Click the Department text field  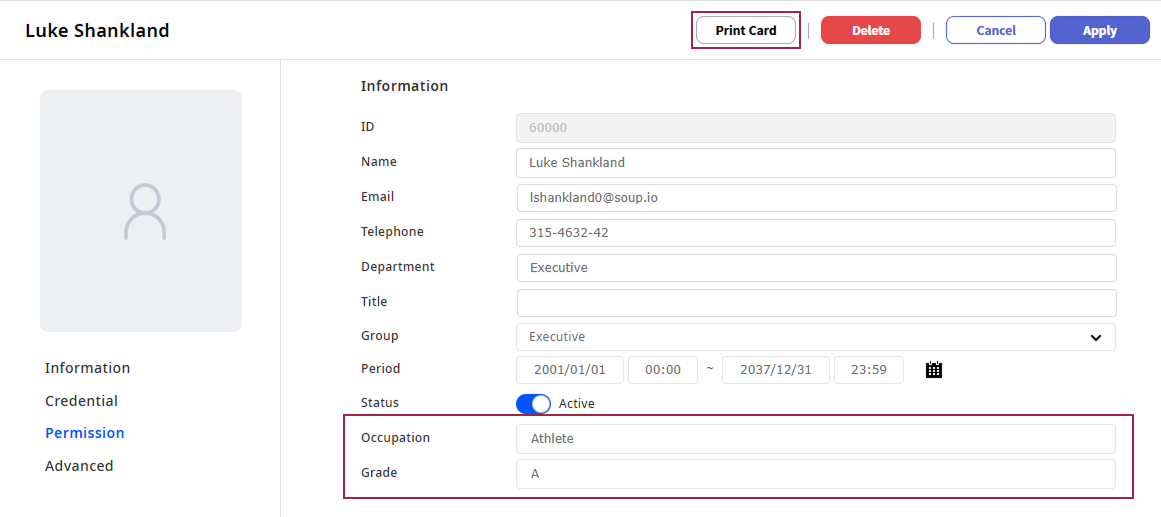click(x=815, y=268)
